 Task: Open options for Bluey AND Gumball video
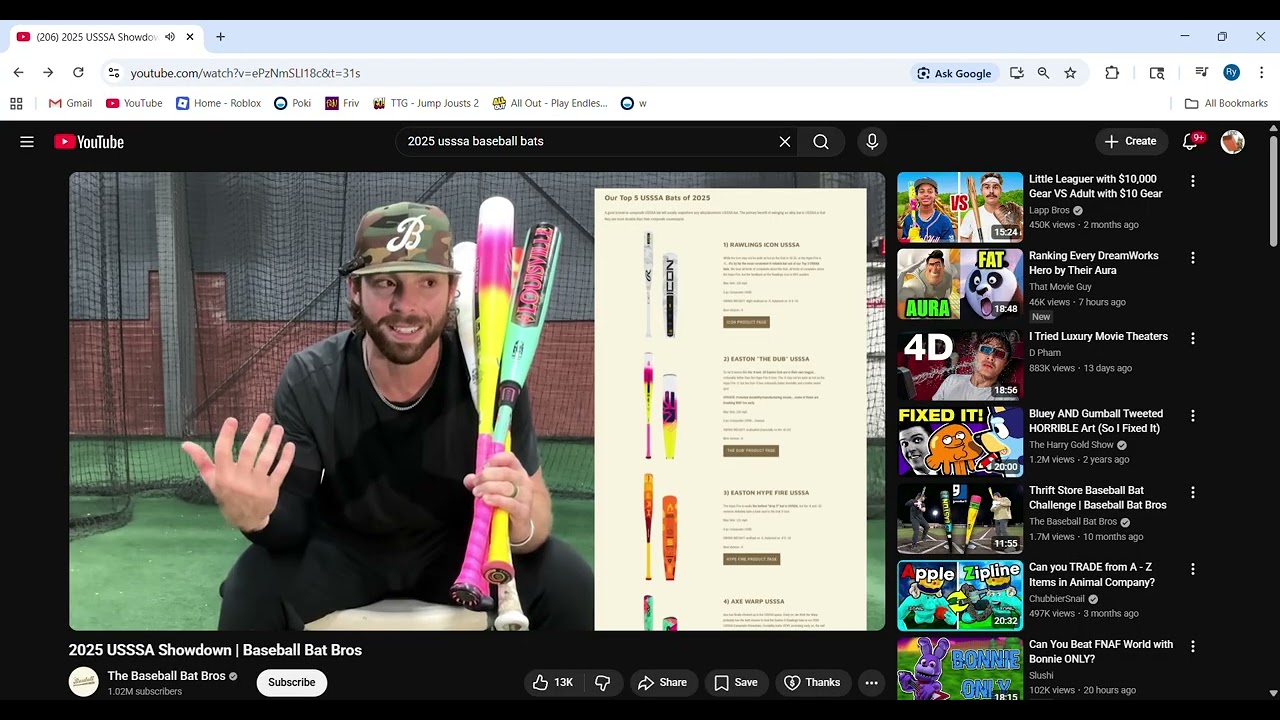click(1192, 416)
